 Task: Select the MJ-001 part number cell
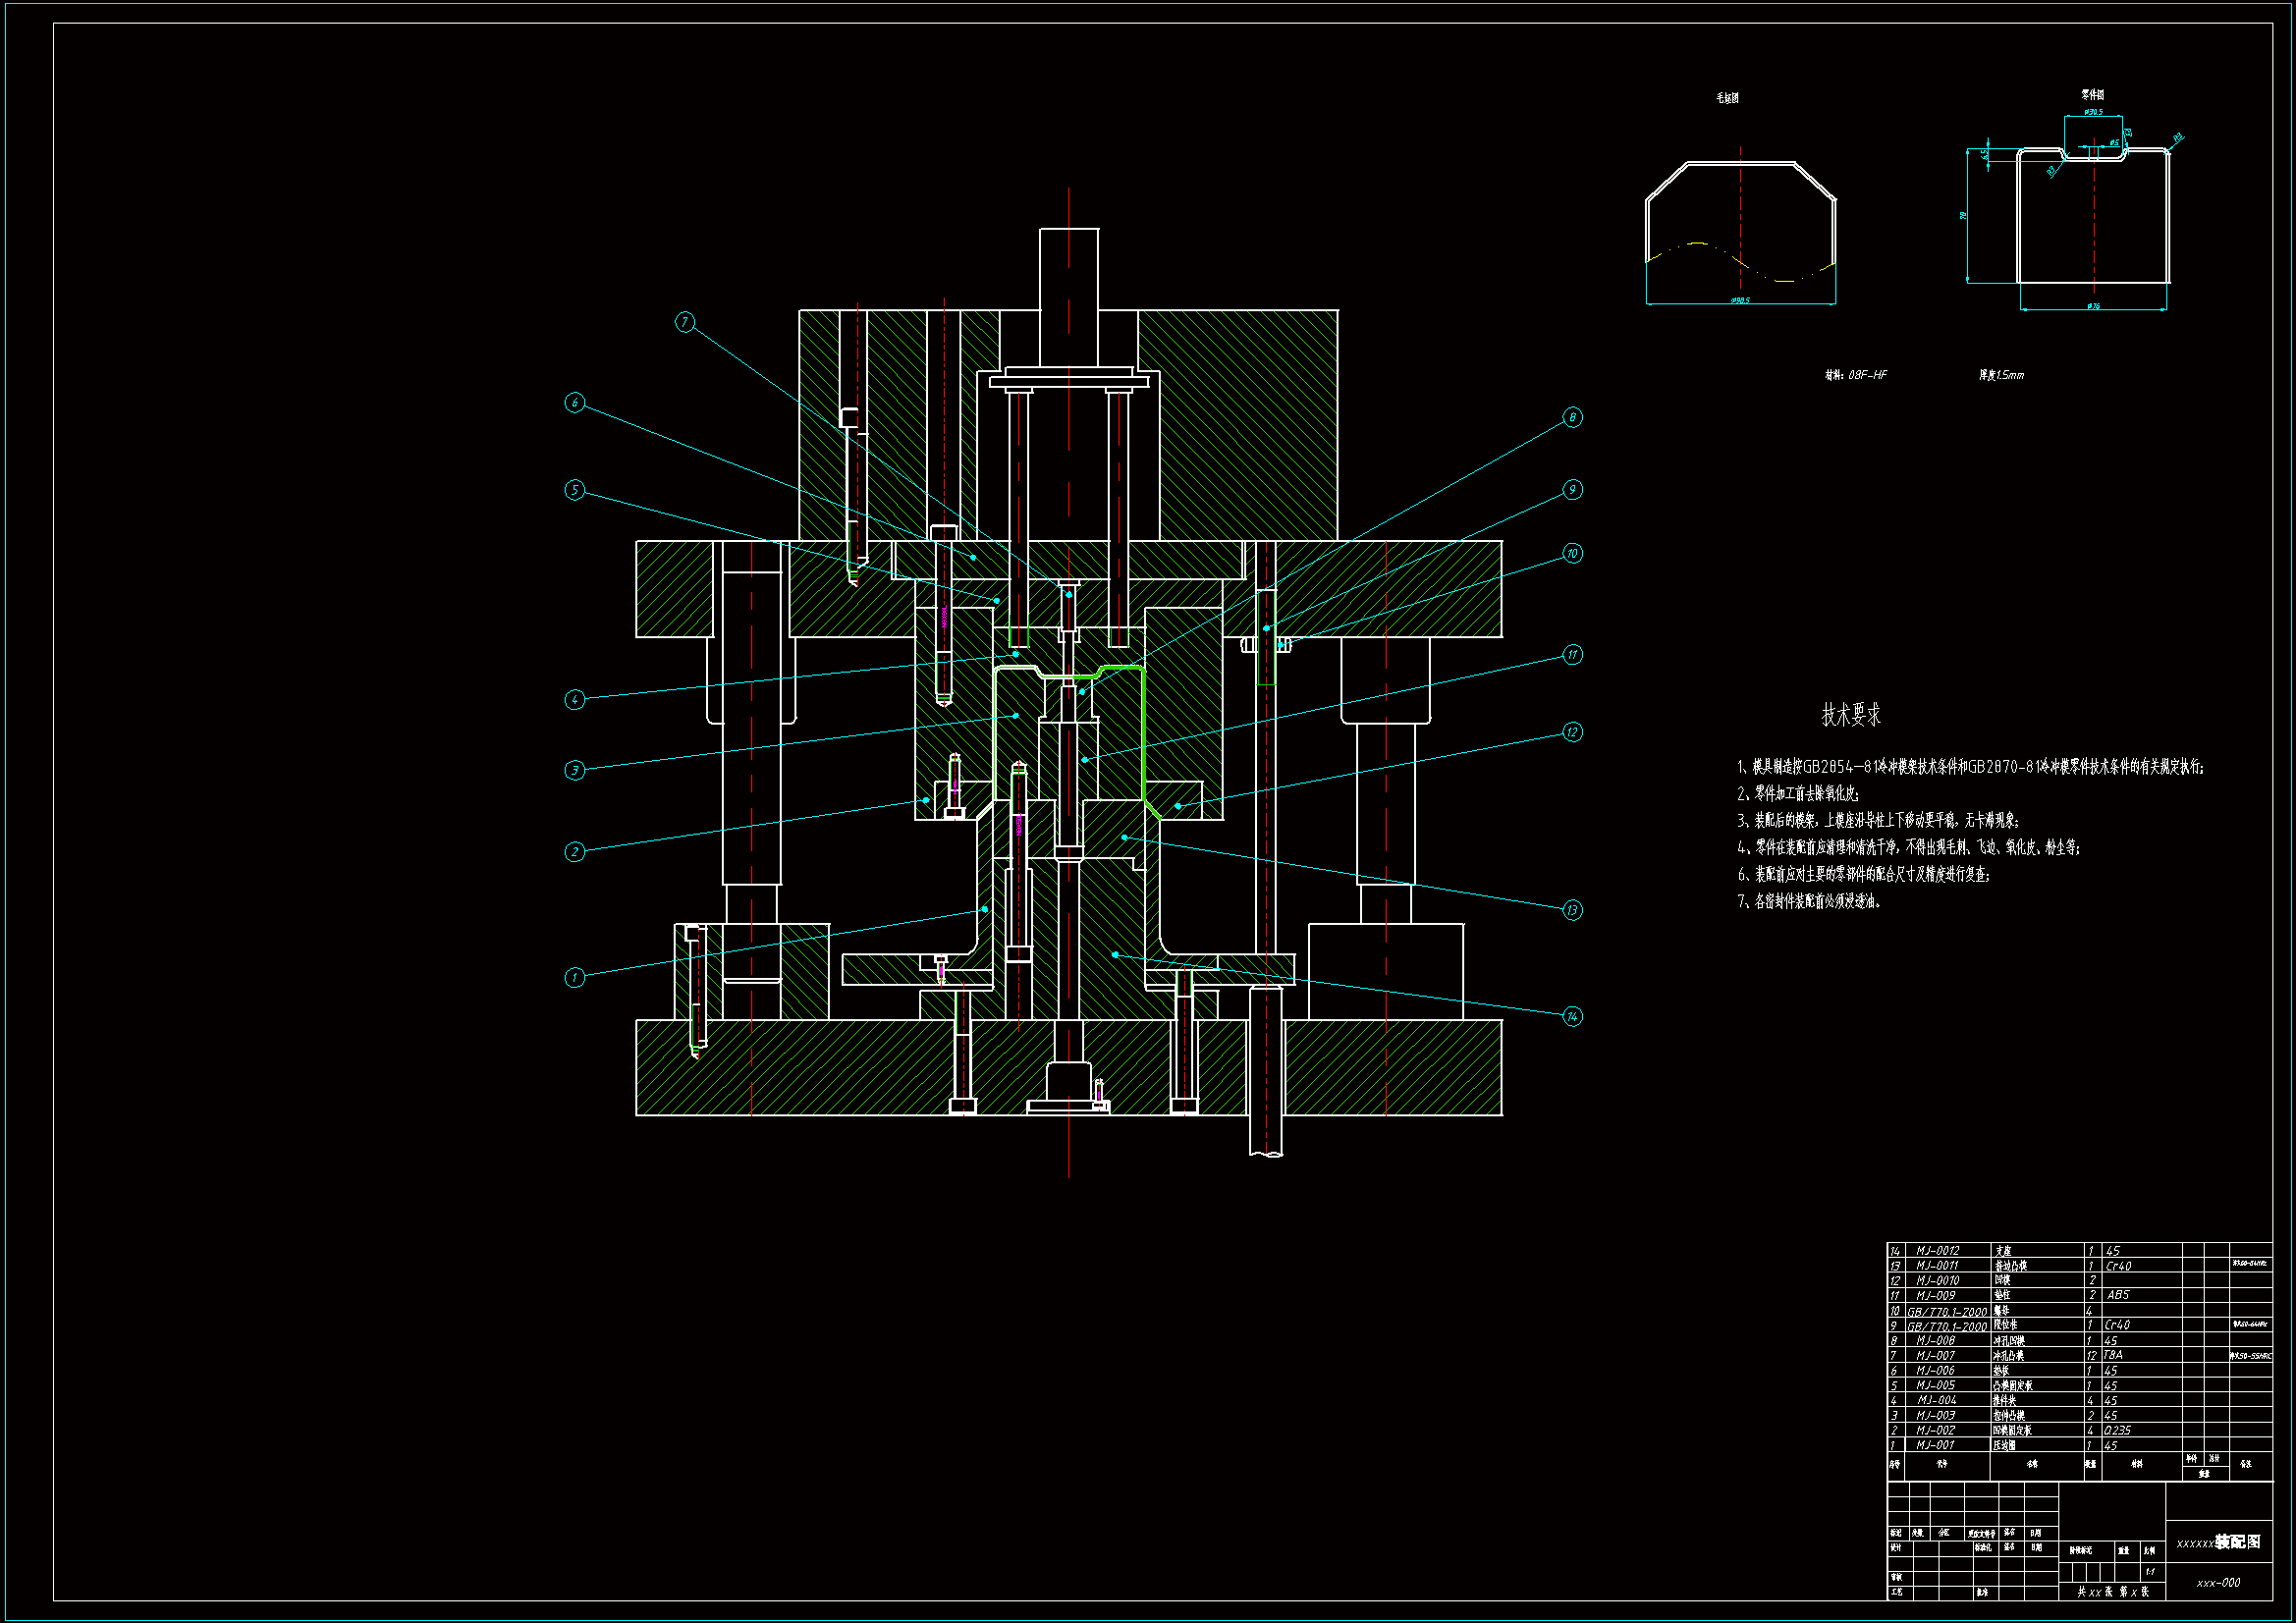(x=1935, y=1445)
